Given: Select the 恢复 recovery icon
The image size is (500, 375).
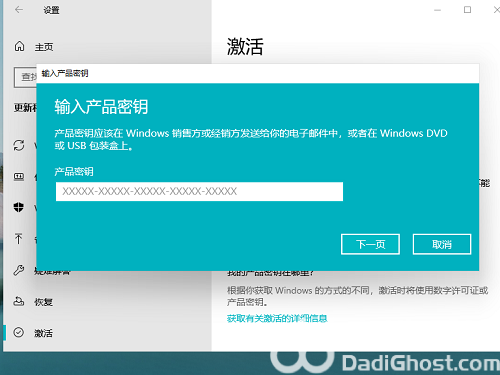Looking at the screenshot, I should click(x=19, y=301).
